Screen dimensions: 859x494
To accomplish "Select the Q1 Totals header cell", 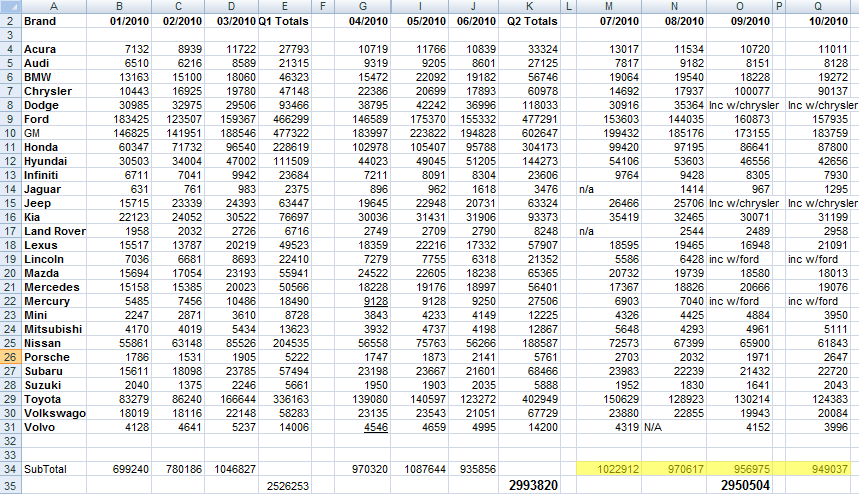I will click(x=284, y=21).
